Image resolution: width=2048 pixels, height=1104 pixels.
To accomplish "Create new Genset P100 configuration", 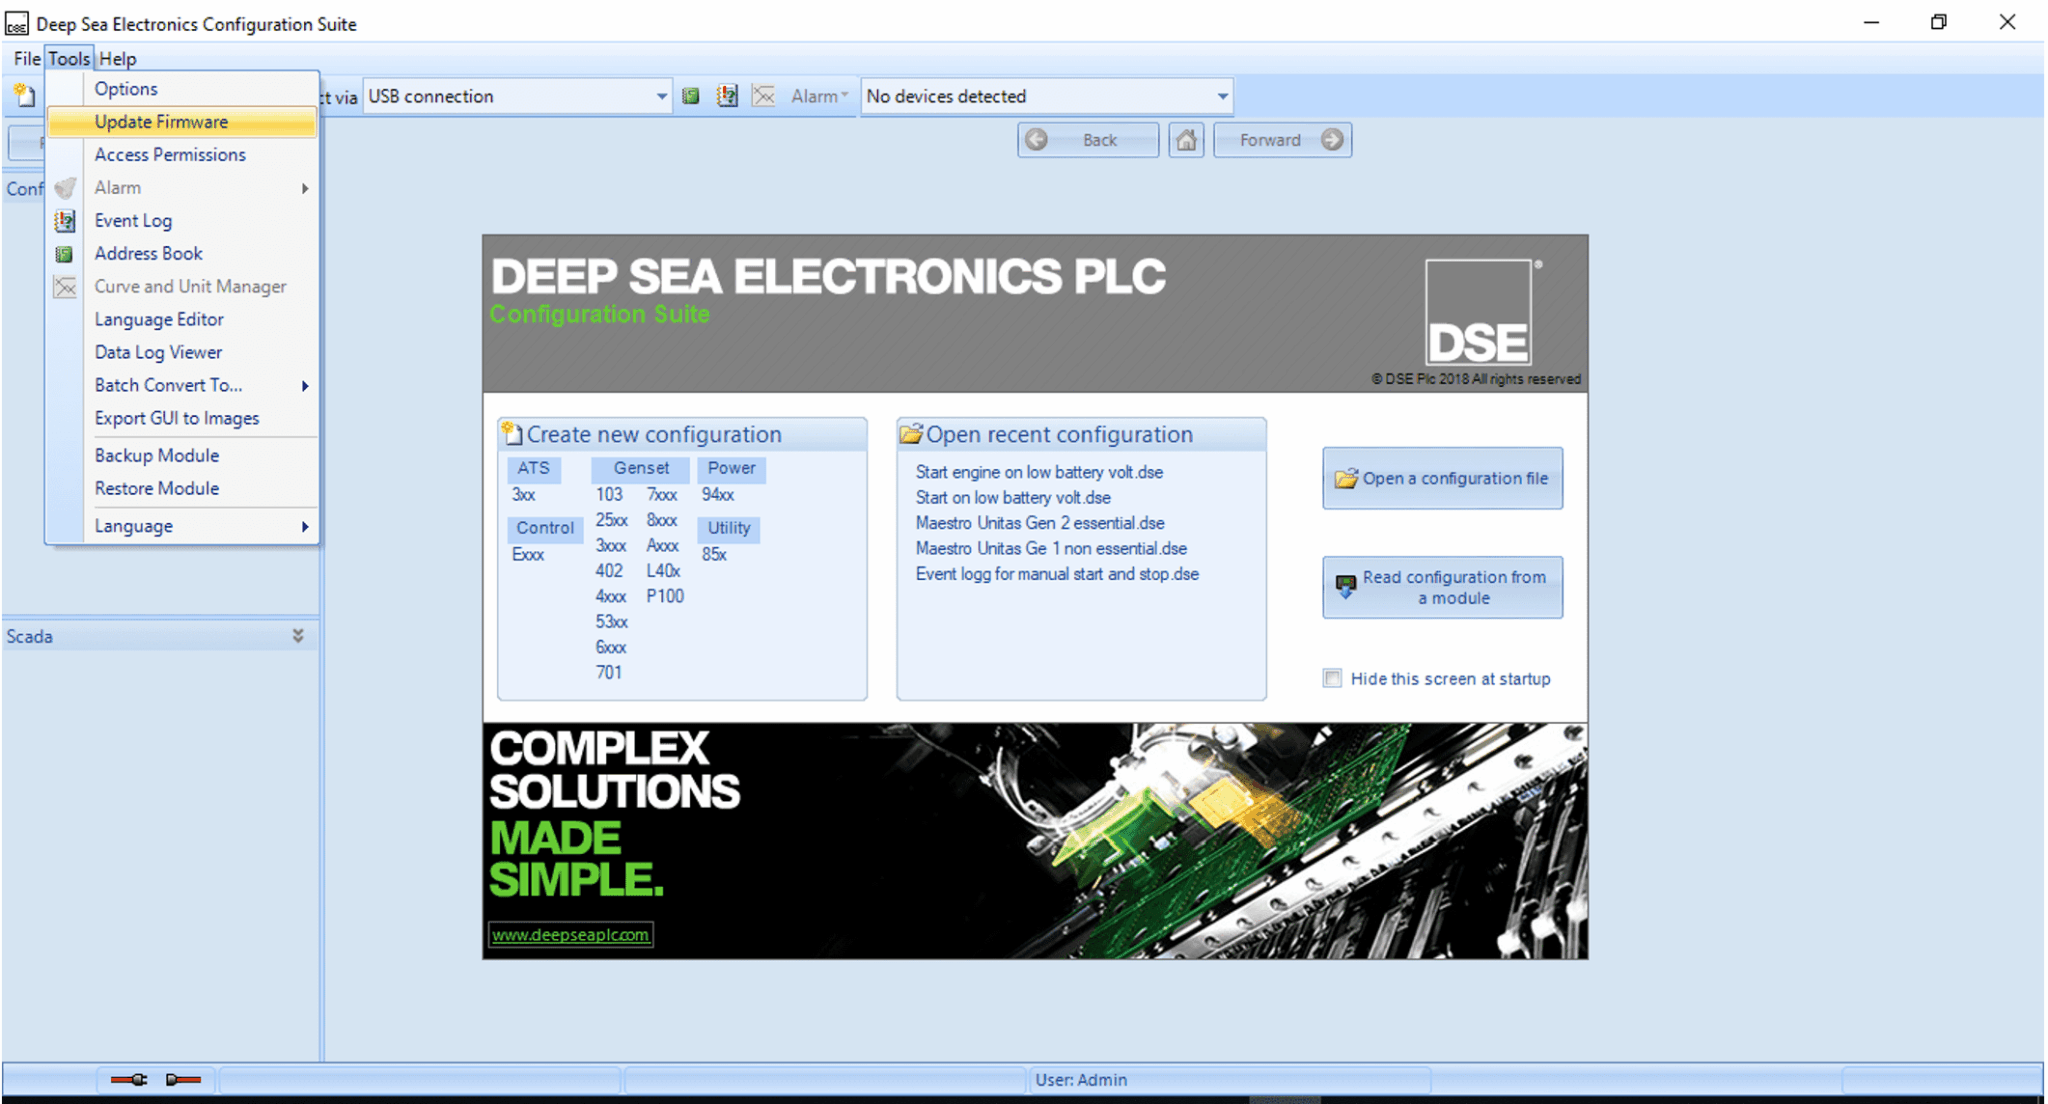I will click(665, 597).
